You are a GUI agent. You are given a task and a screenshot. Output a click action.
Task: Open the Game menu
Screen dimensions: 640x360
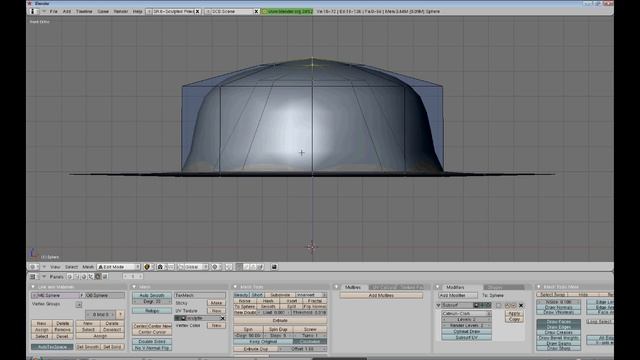point(103,11)
